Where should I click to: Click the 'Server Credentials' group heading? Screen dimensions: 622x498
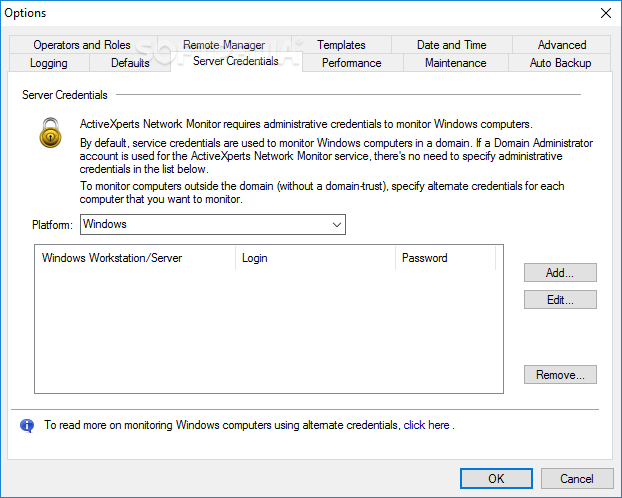point(65,95)
